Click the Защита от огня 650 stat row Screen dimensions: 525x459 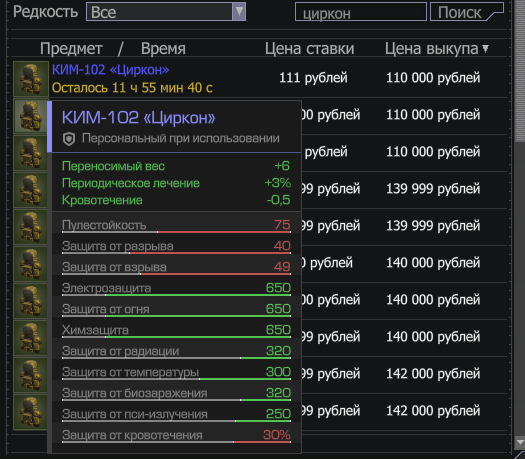[176, 309]
